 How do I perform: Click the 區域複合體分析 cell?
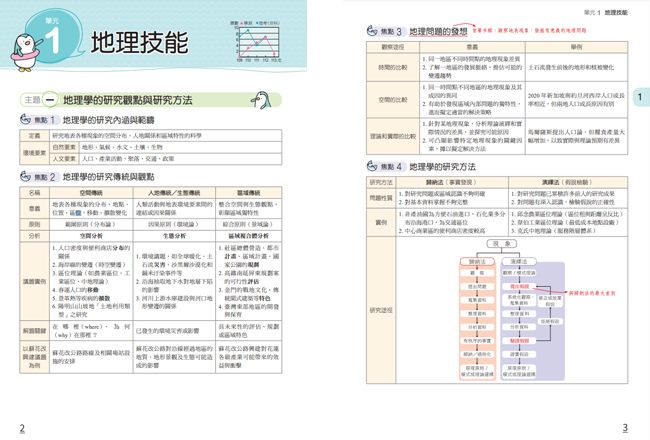249,236
